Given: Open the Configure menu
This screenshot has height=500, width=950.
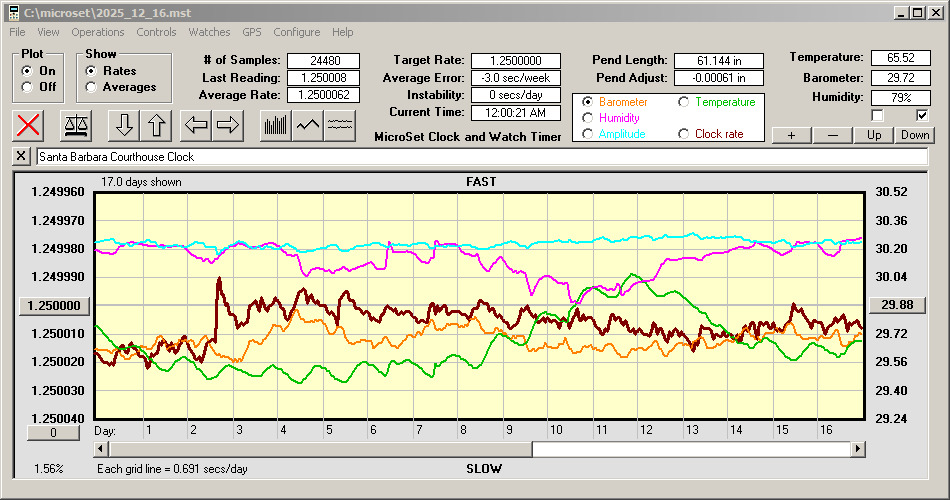Looking at the screenshot, I should (297, 32).
